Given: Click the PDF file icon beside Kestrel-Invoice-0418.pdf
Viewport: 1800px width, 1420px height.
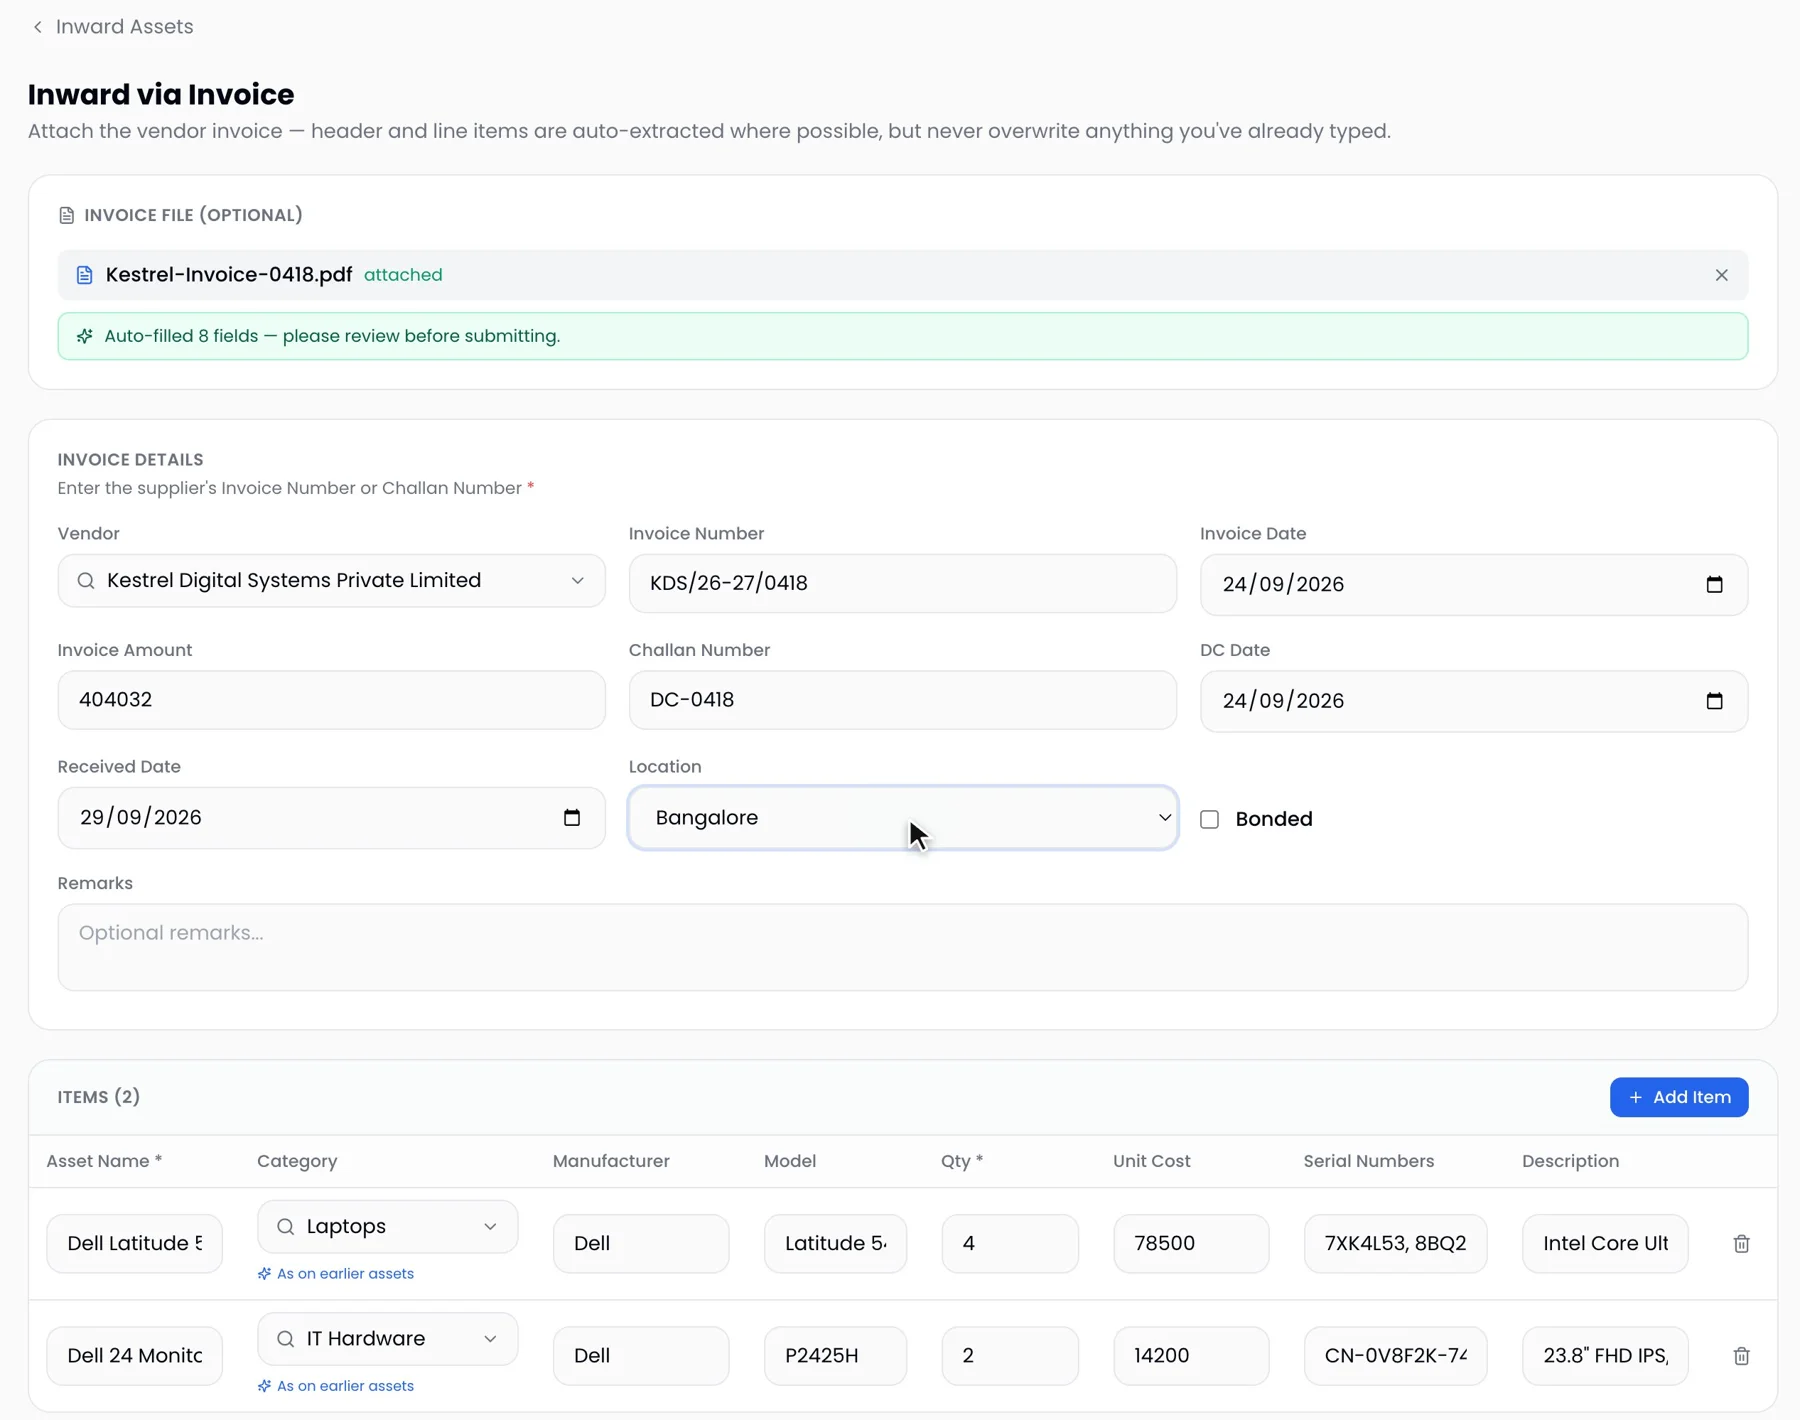Looking at the screenshot, I should [85, 275].
